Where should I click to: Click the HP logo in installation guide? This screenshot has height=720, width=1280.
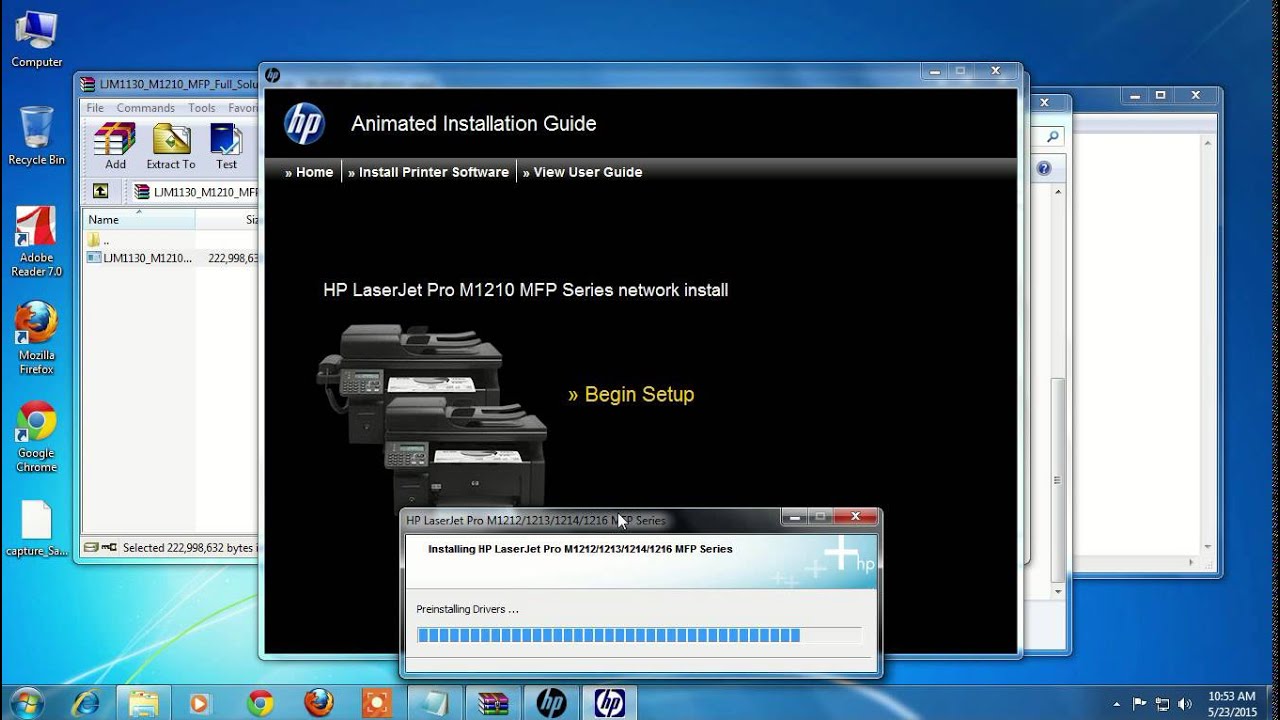(x=304, y=123)
